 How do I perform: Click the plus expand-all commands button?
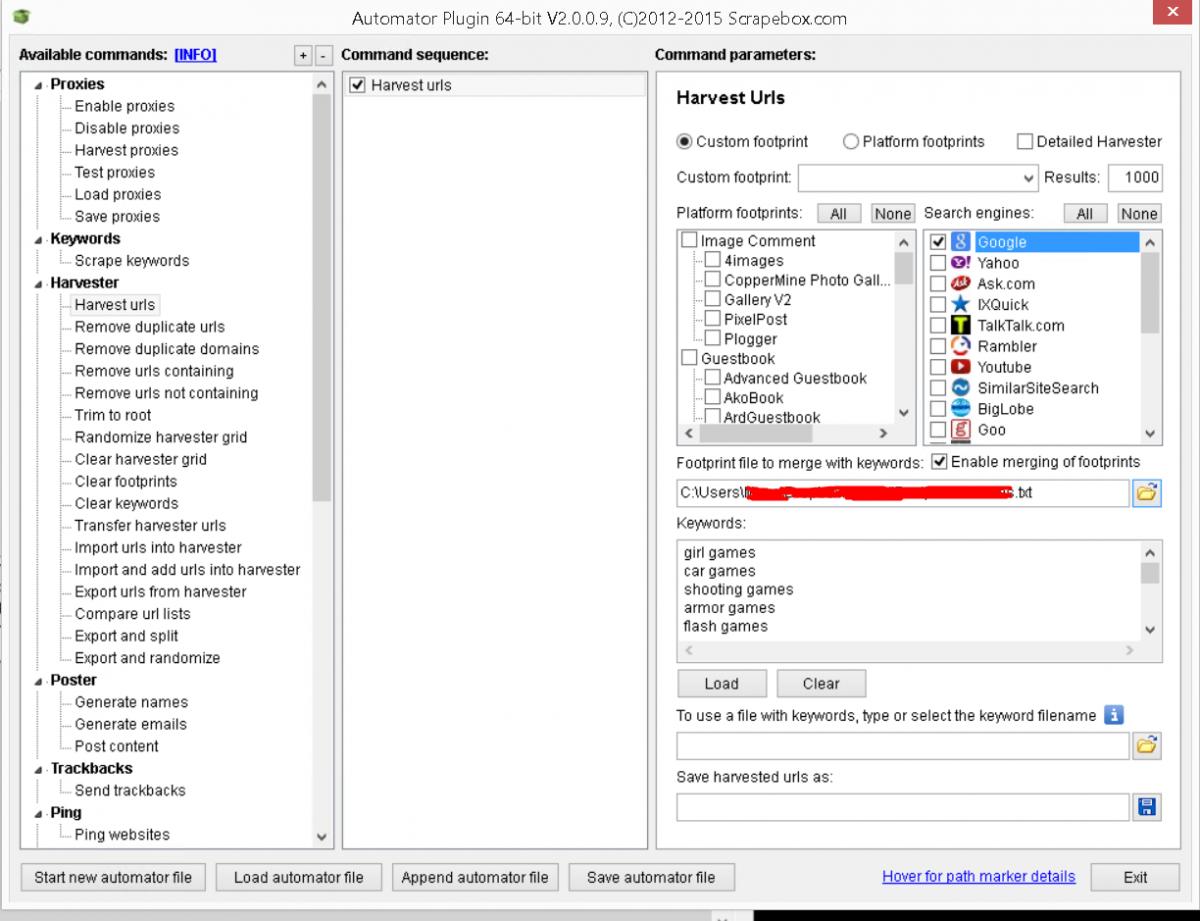point(303,56)
